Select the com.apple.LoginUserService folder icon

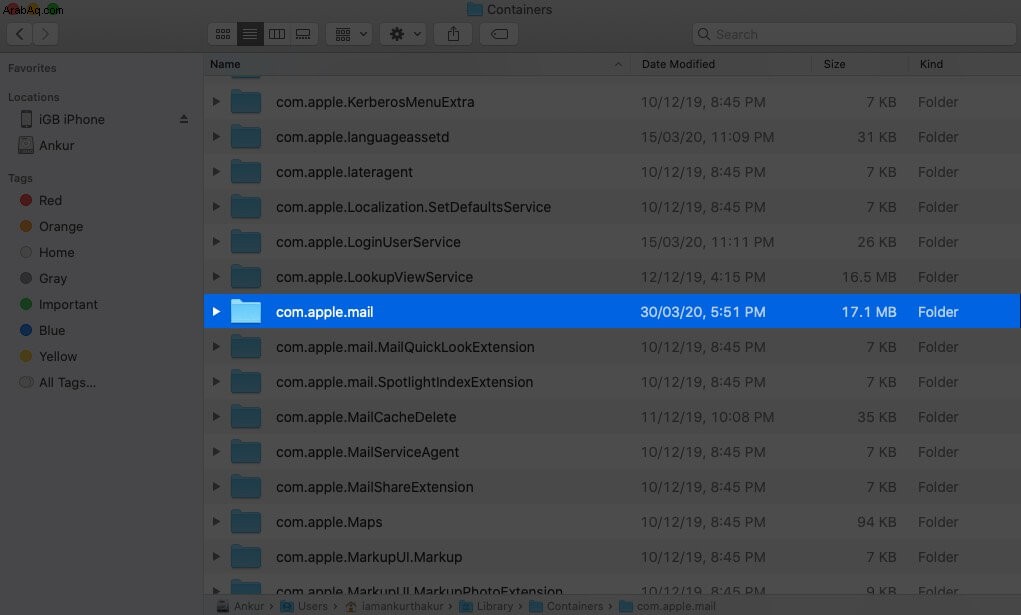(246, 242)
